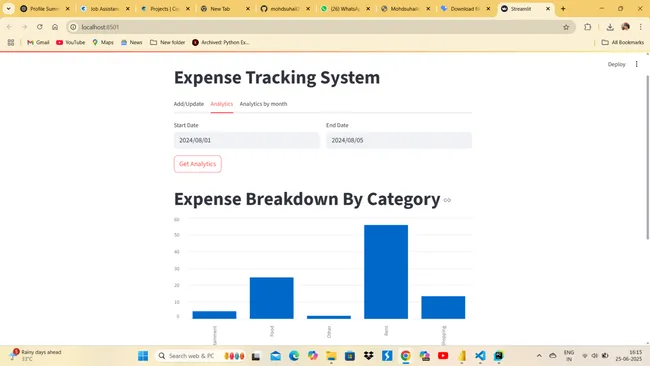The width and height of the screenshot is (650, 366).
Task: Click the End Date input field
Action: coord(399,140)
